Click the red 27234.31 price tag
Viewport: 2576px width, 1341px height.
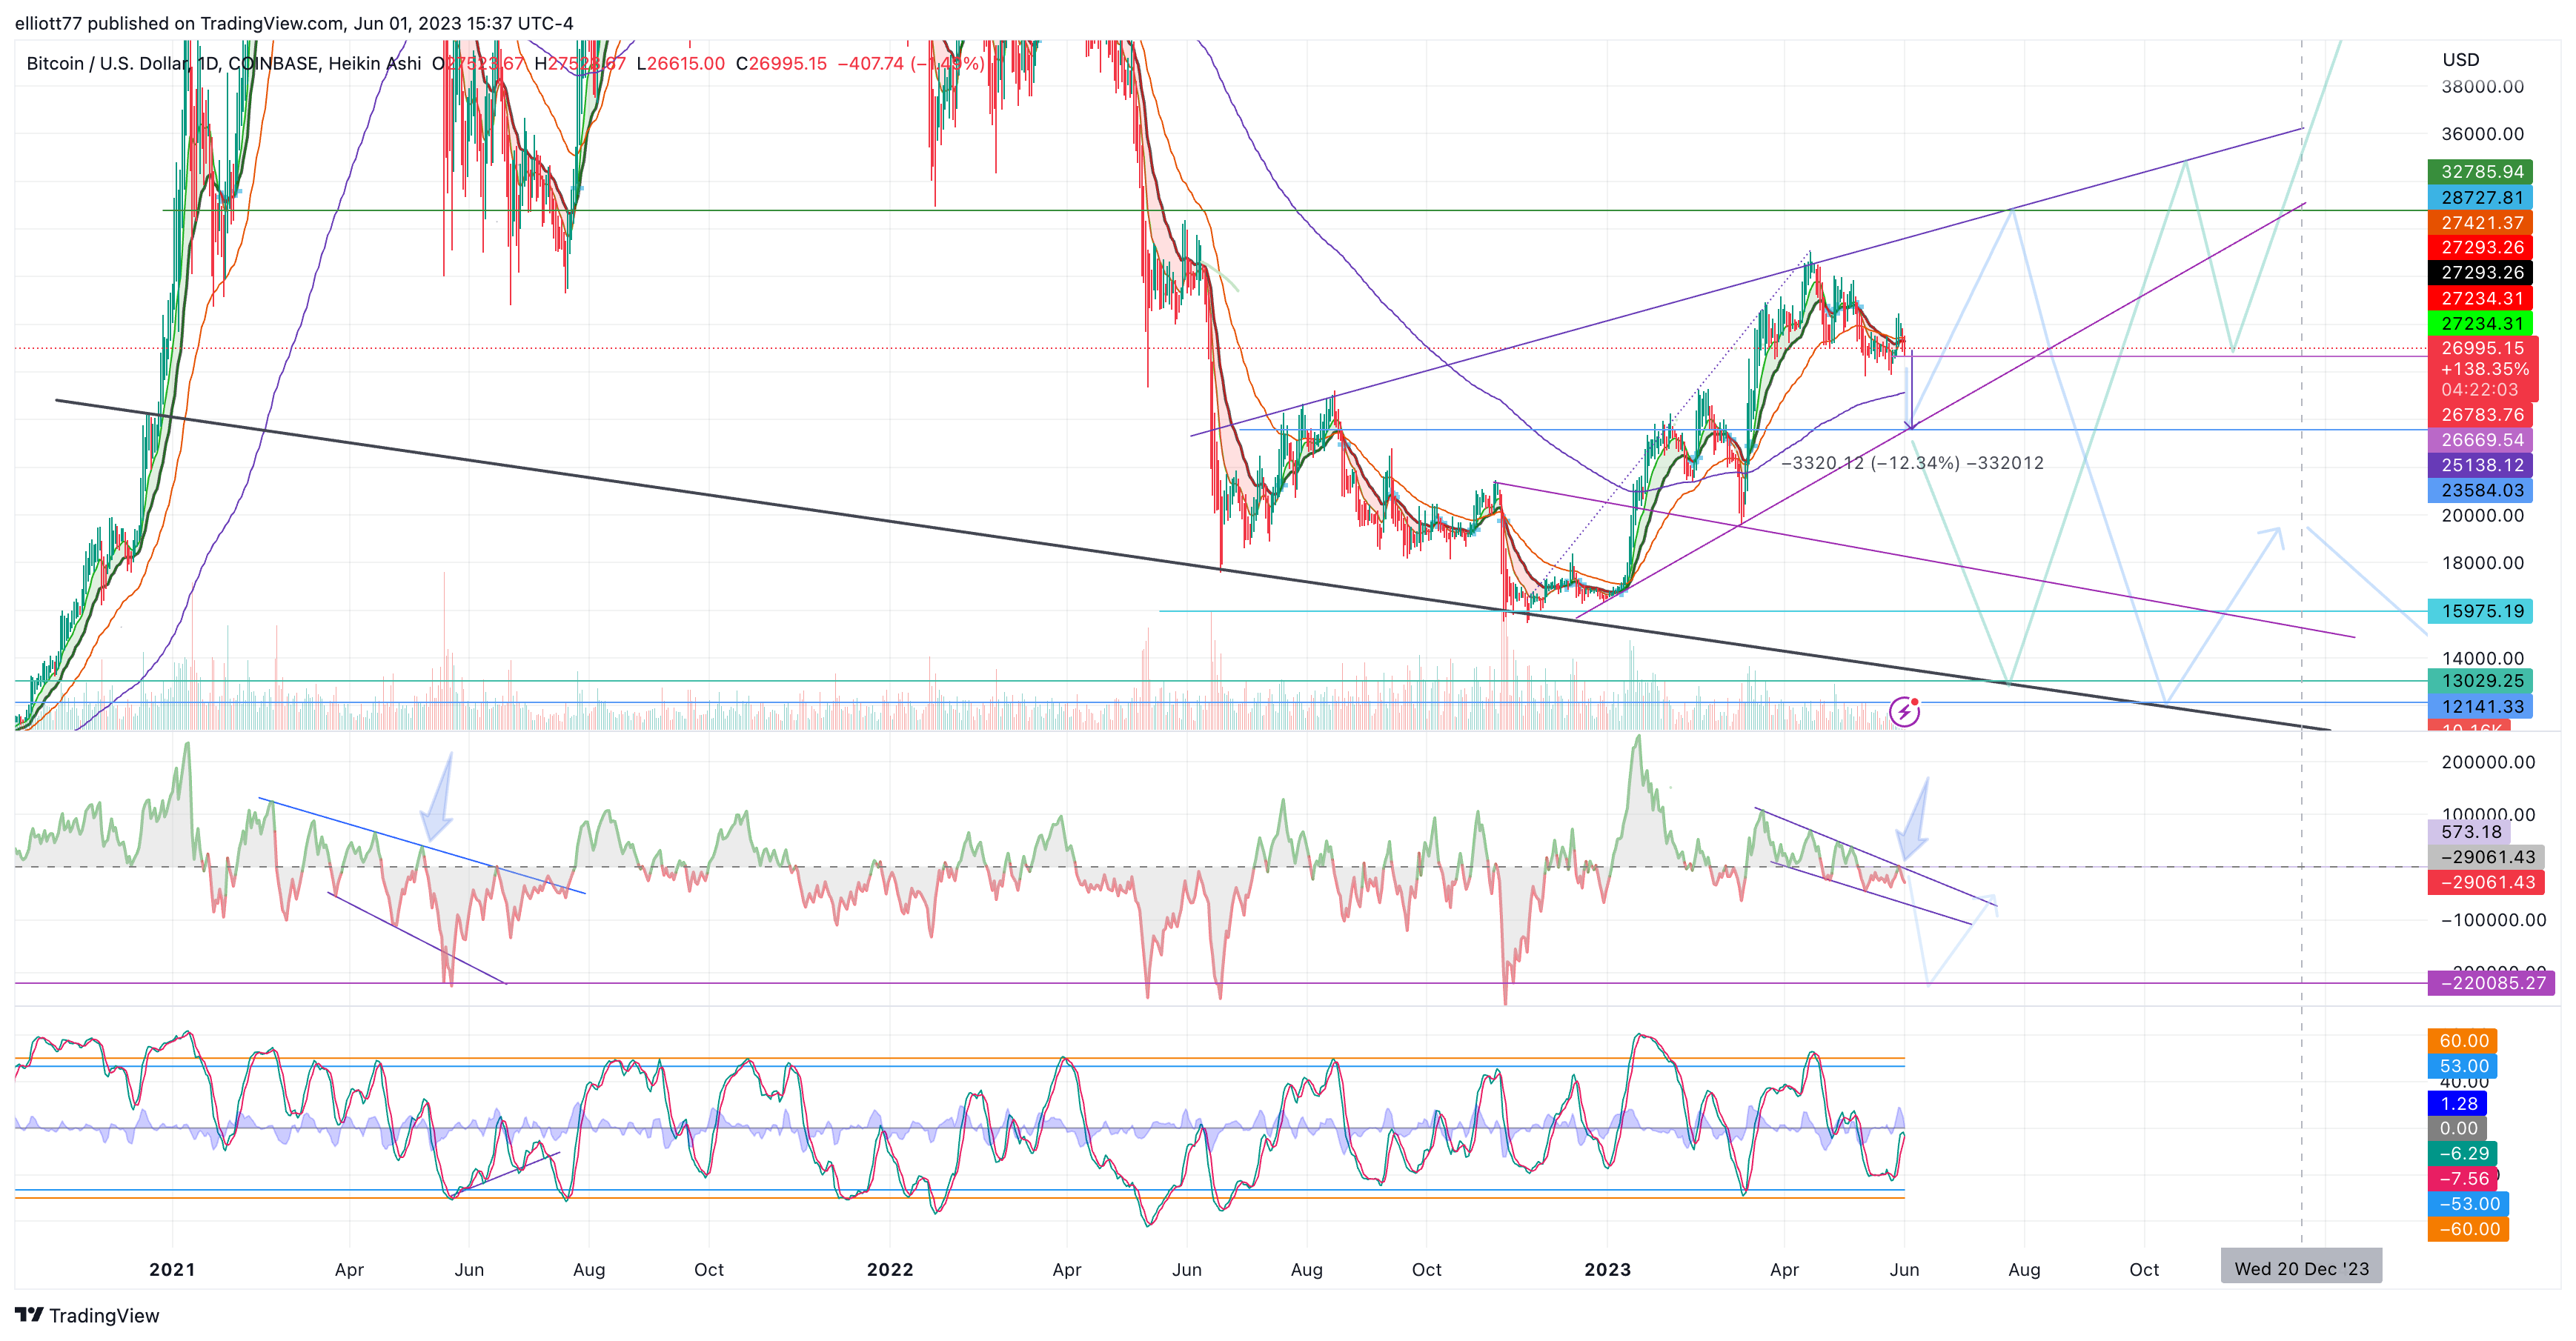pos(2480,298)
